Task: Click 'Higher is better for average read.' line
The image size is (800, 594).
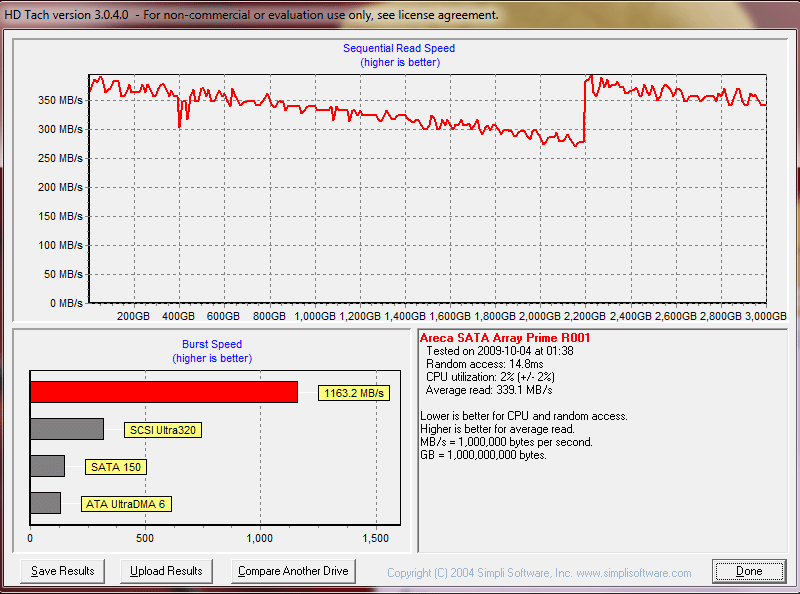Action: pos(497,429)
